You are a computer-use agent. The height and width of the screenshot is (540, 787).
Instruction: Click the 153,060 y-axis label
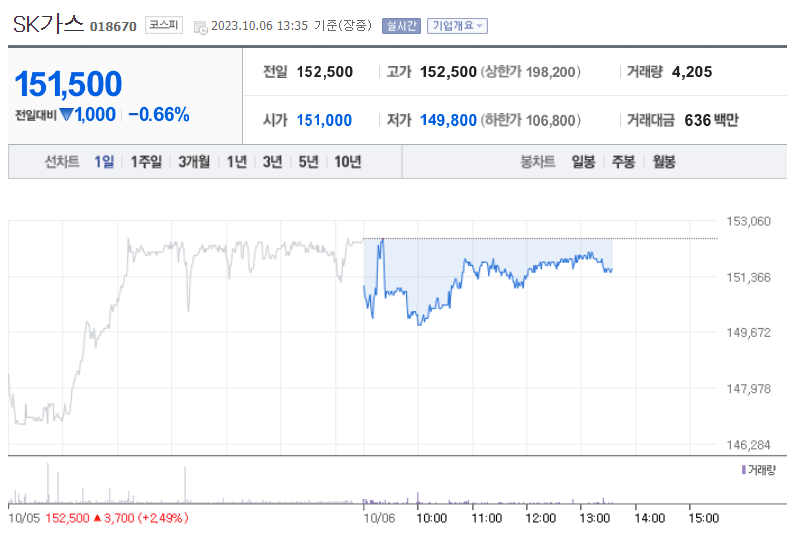748,221
